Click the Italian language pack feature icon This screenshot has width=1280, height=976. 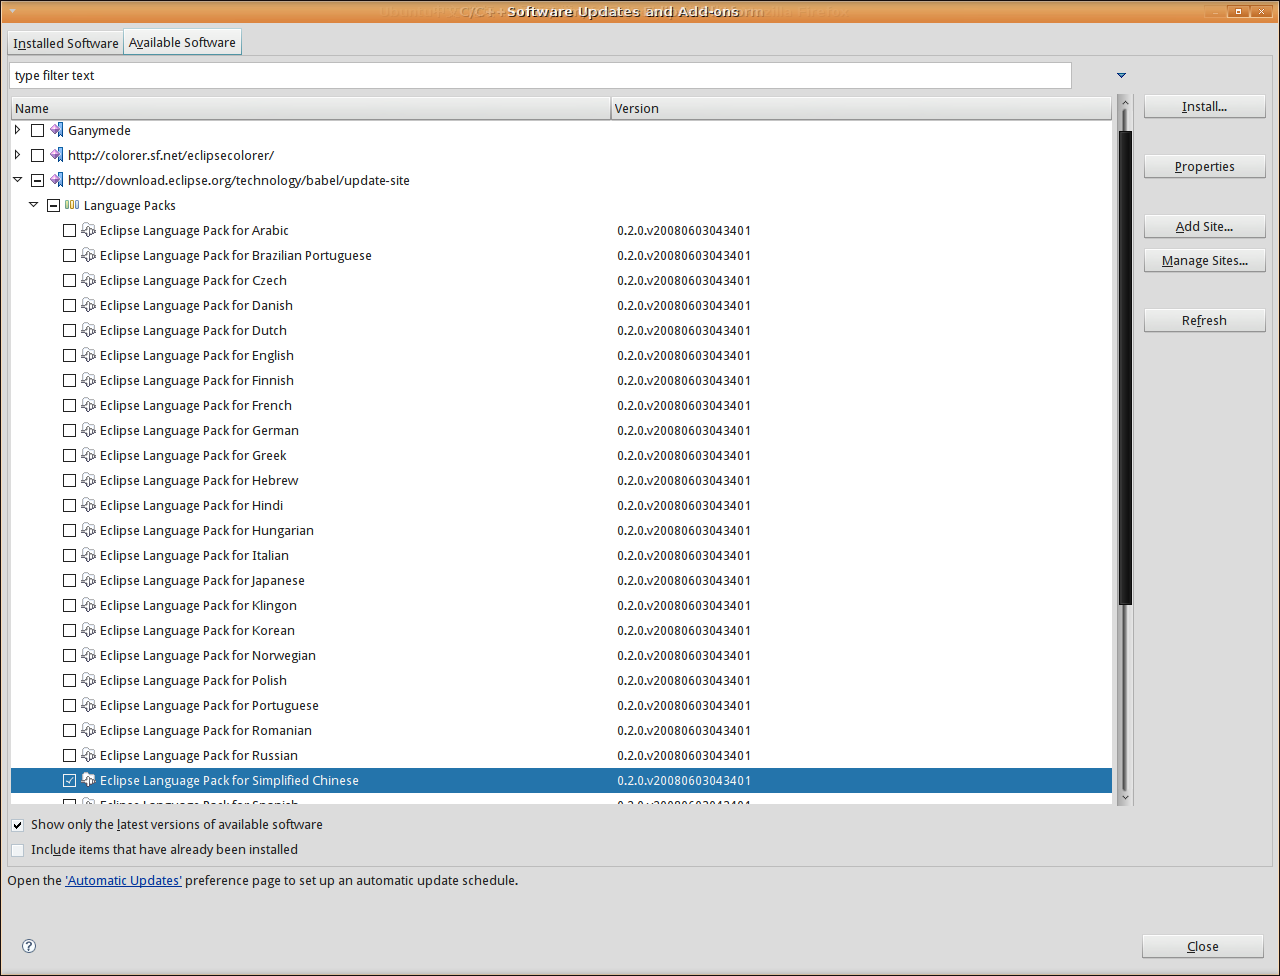click(89, 555)
